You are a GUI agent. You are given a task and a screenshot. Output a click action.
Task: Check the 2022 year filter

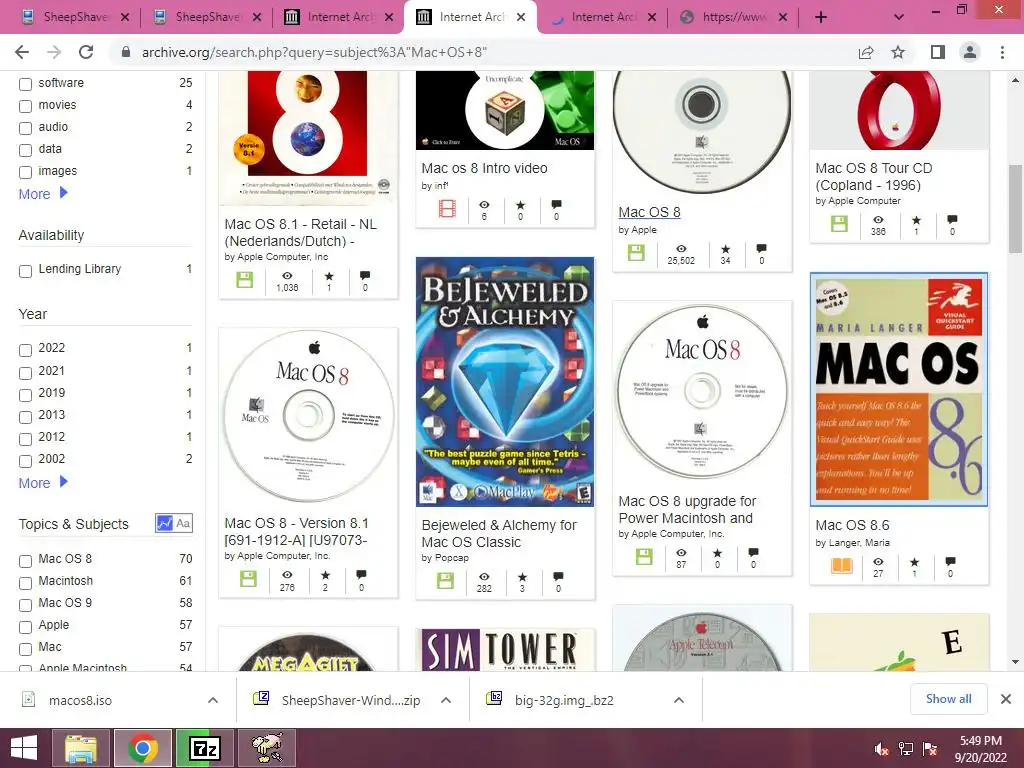[x=25, y=350]
